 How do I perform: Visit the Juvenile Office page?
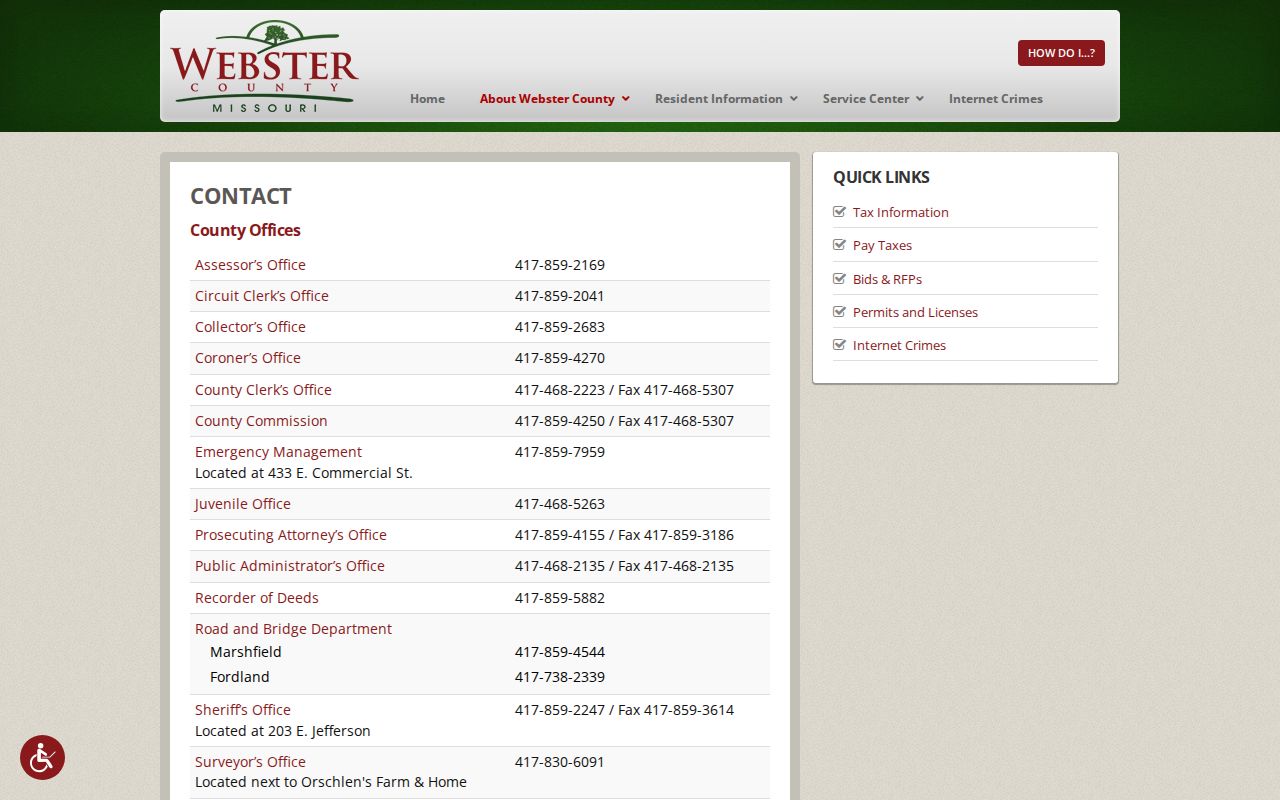[243, 504]
